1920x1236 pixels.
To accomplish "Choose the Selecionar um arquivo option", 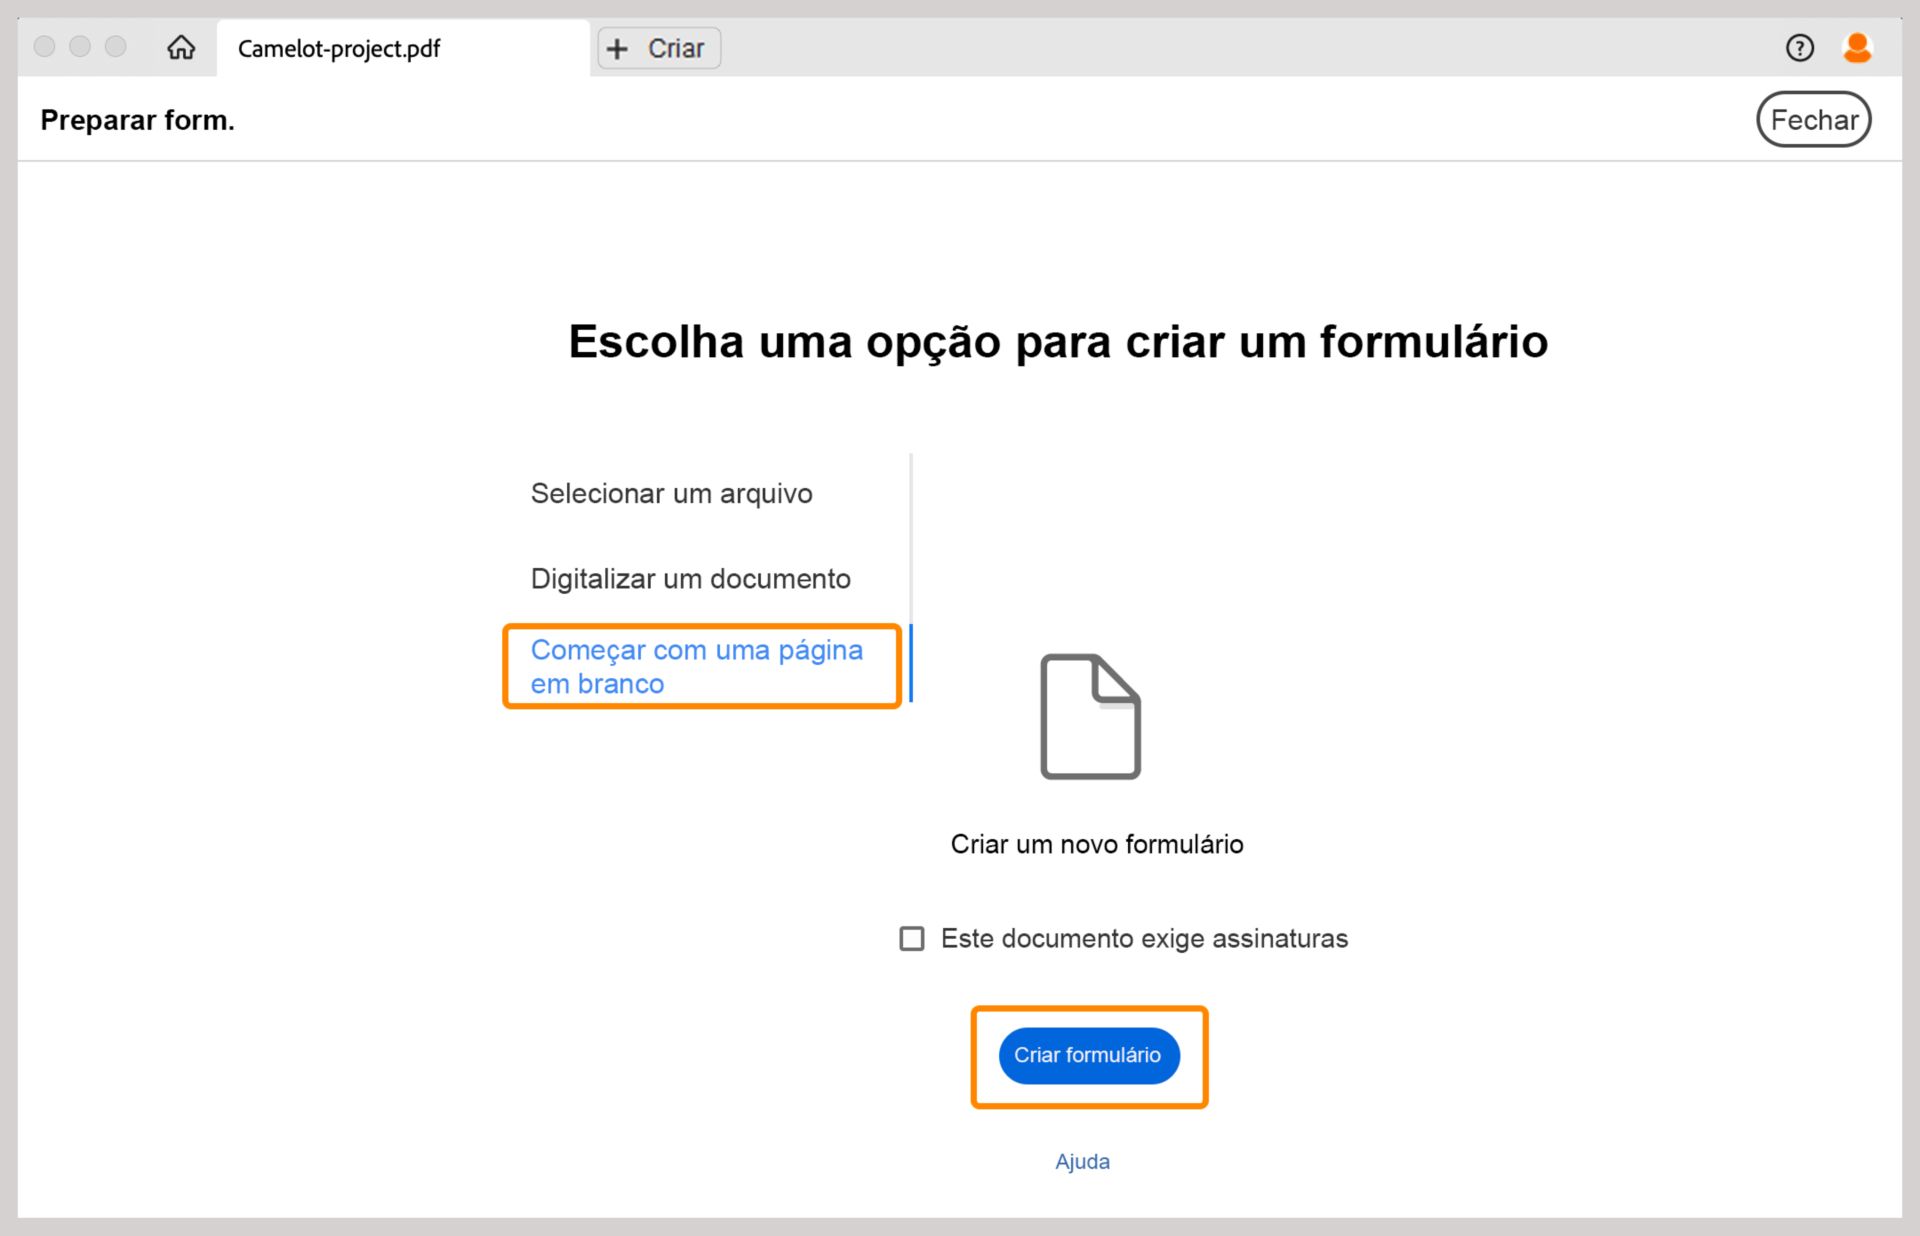I will tap(671, 493).
